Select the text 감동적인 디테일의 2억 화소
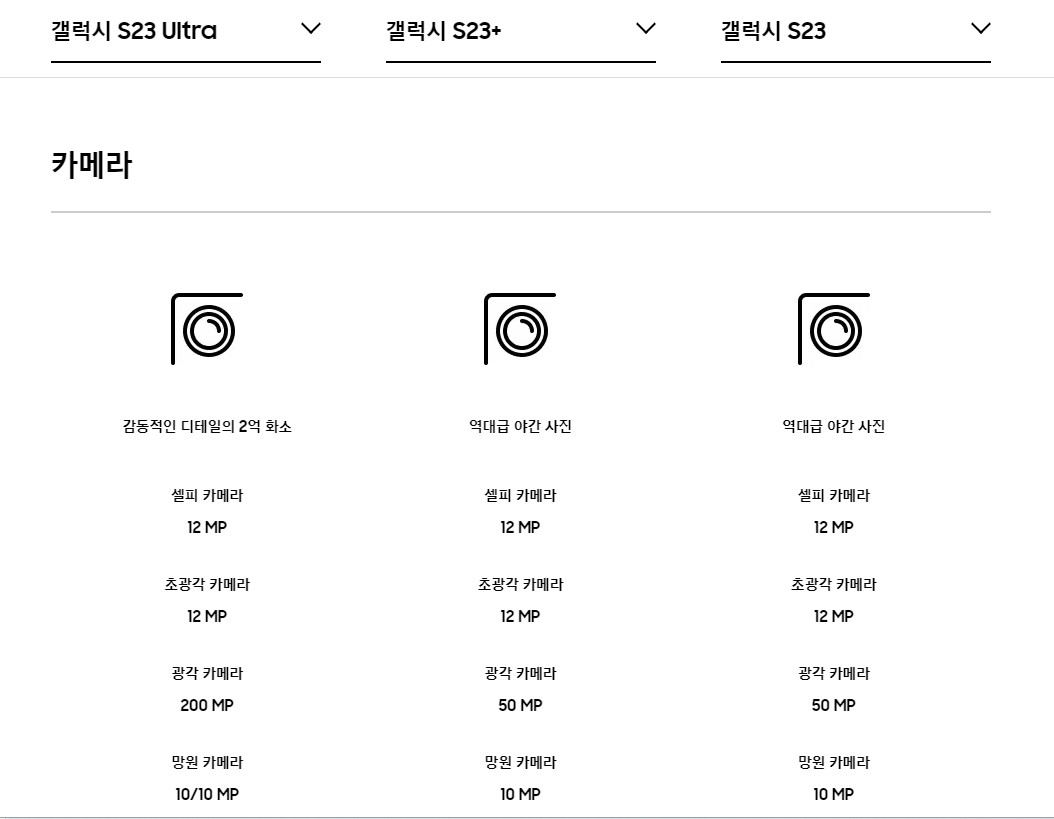Viewport: 1054px width, 819px height. (x=207, y=426)
